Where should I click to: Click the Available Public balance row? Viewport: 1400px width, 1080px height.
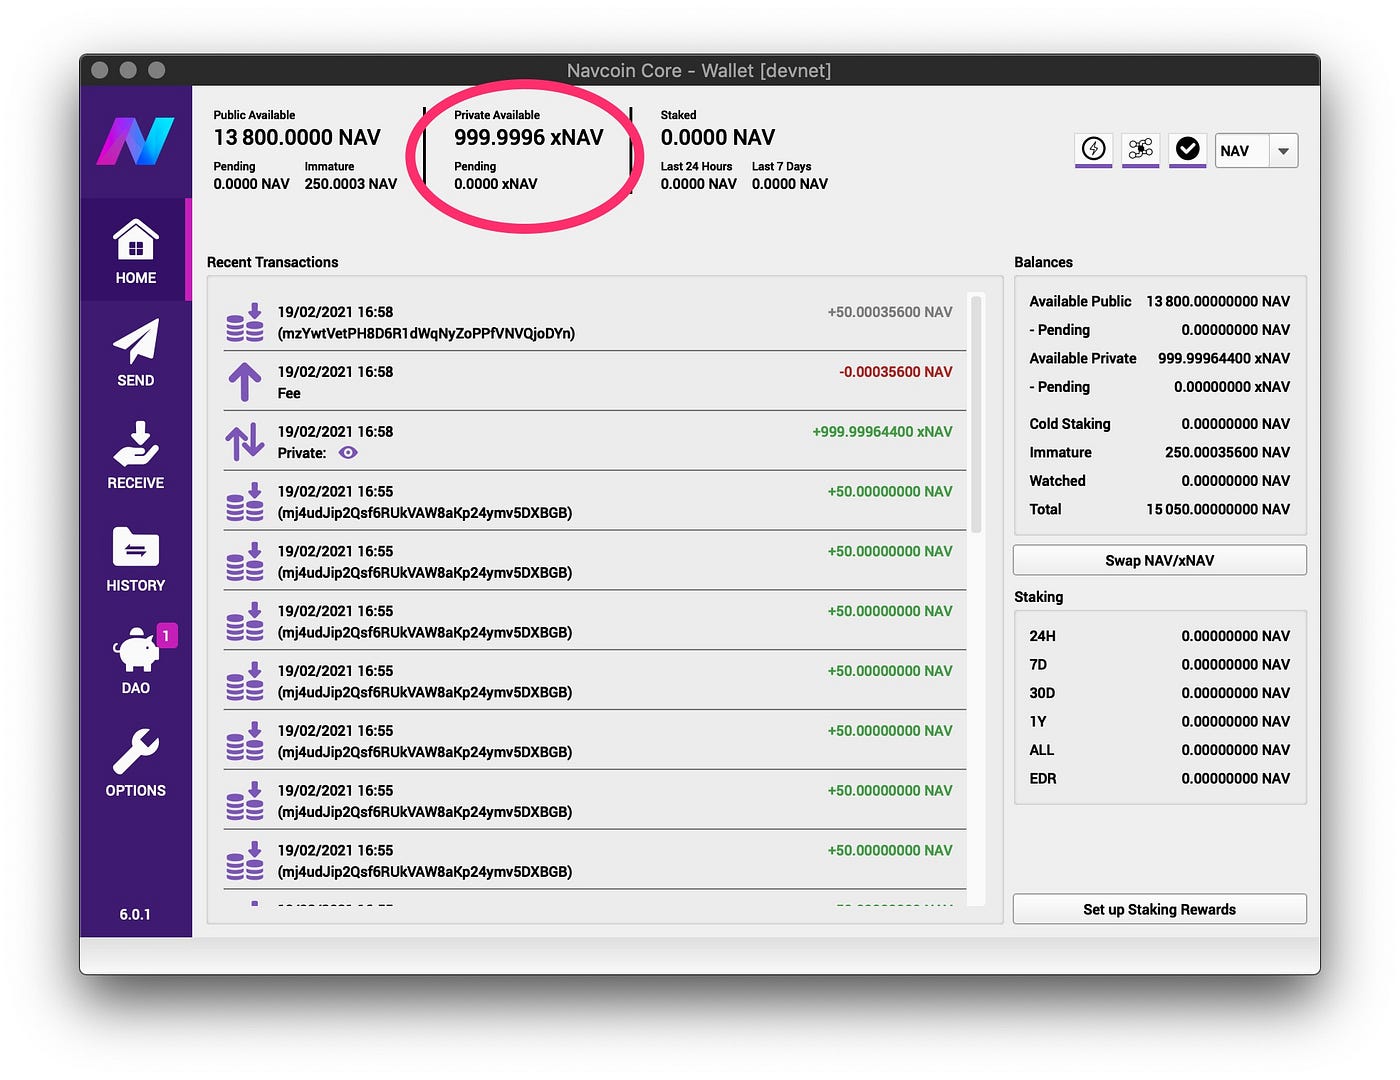click(1160, 301)
